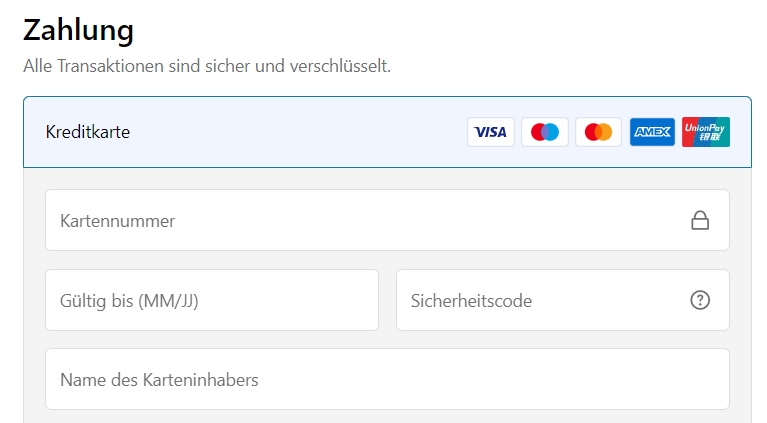The height and width of the screenshot is (423, 767).
Task: Select the Kreditkarte payment method label
Action: pos(88,132)
